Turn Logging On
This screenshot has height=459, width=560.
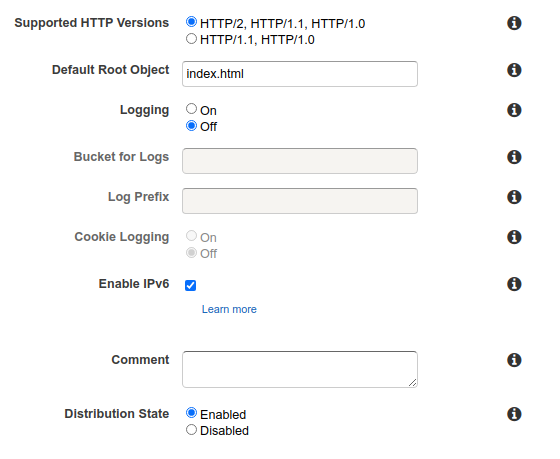(x=191, y=109)
